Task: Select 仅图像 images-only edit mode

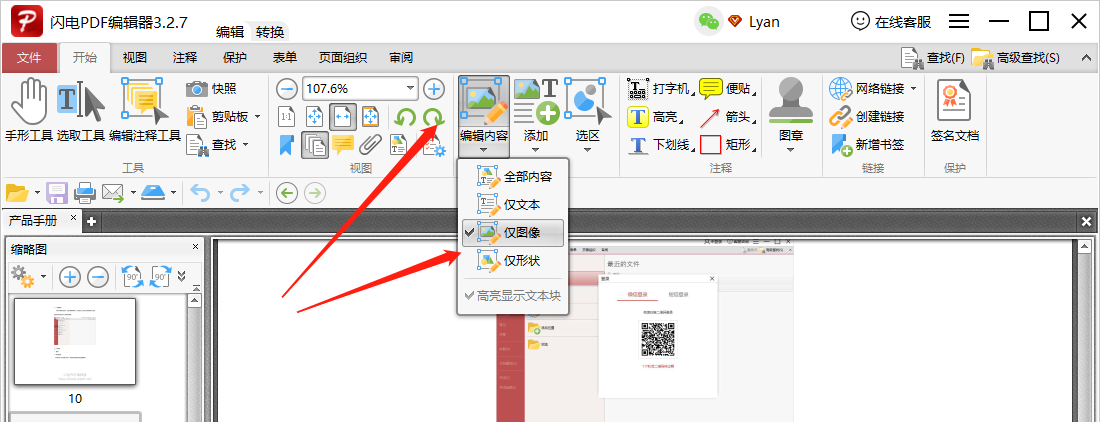Action: coord(513,233)
